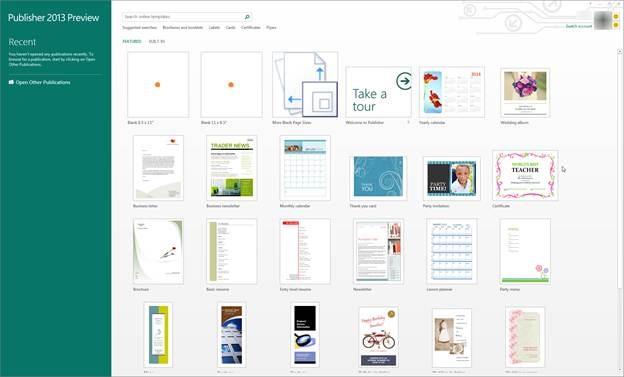This screenshot has width=624, height=377.
Task: Click the lower yellow frown feedback icon
Action: [x=616, y=25]
